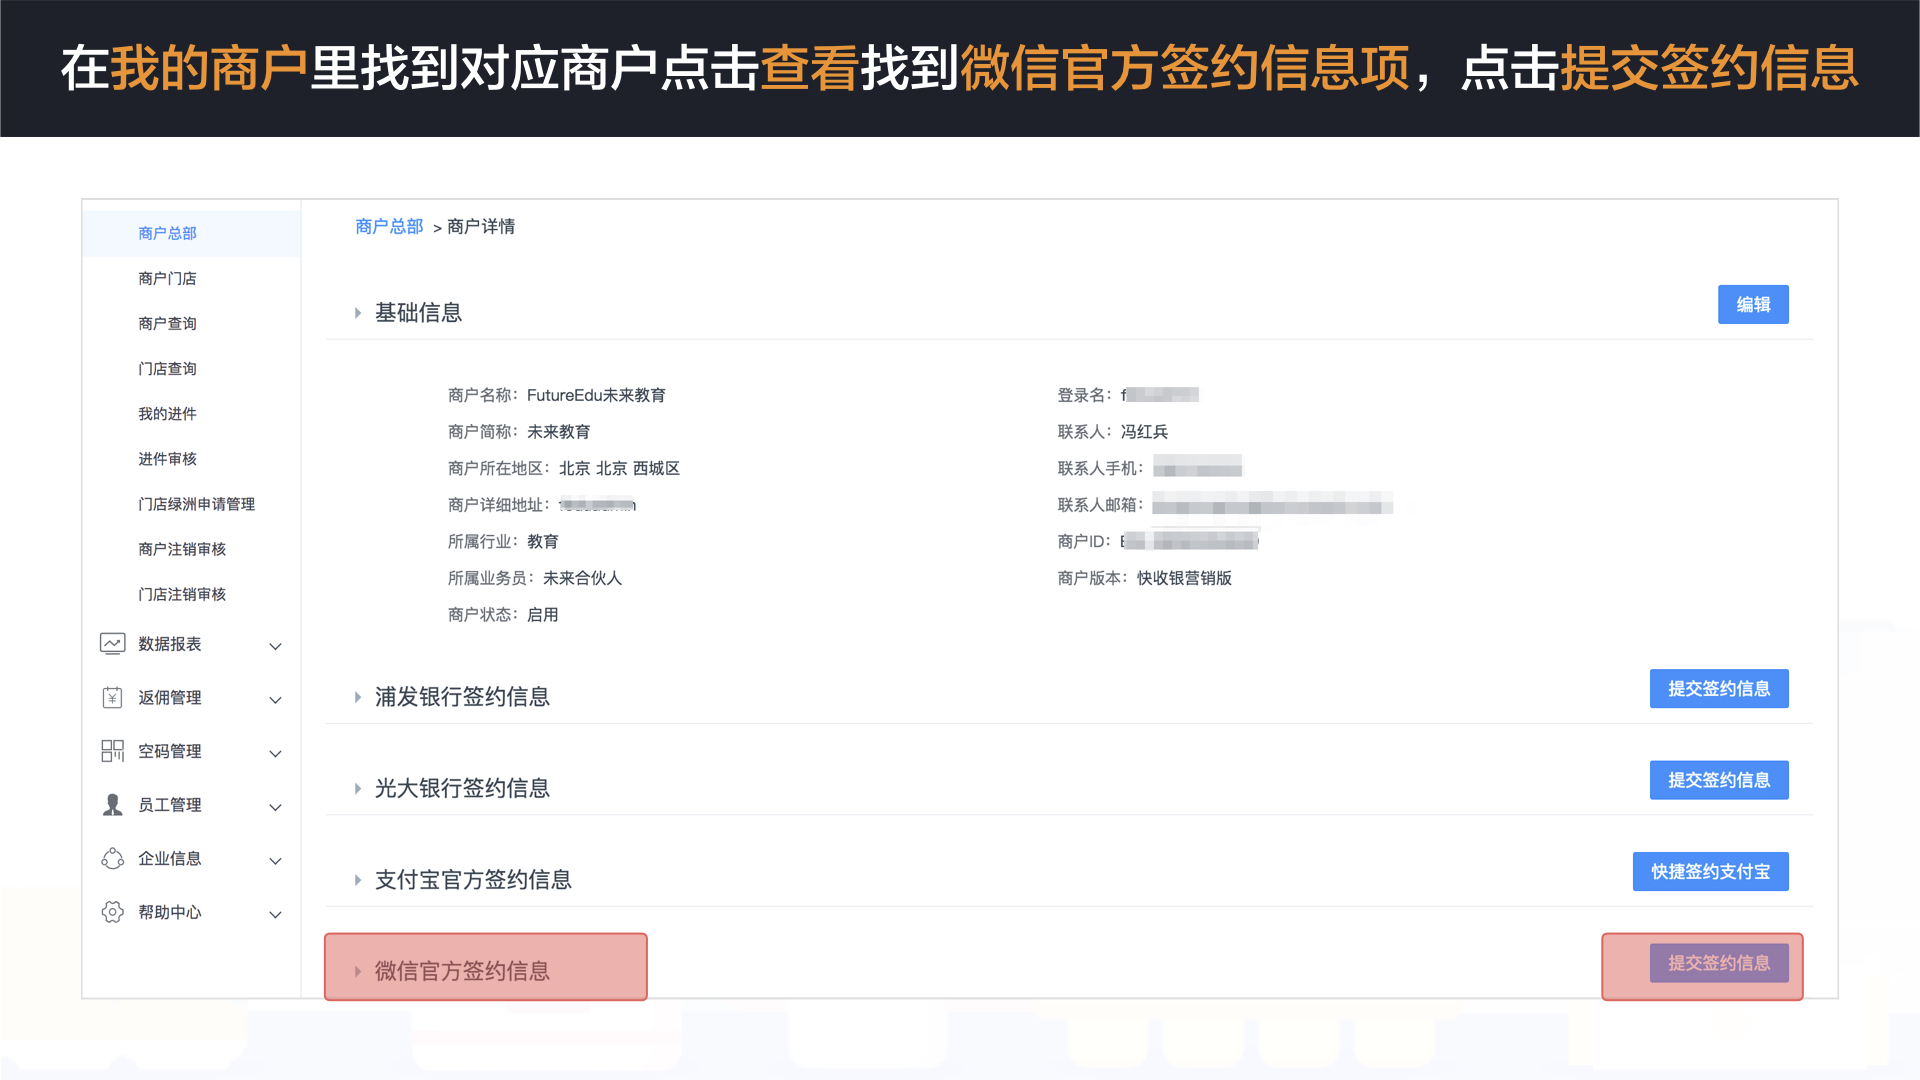
Task: Click the 北京 北京 西城区 region value
Action: click(x=619, y=468)
